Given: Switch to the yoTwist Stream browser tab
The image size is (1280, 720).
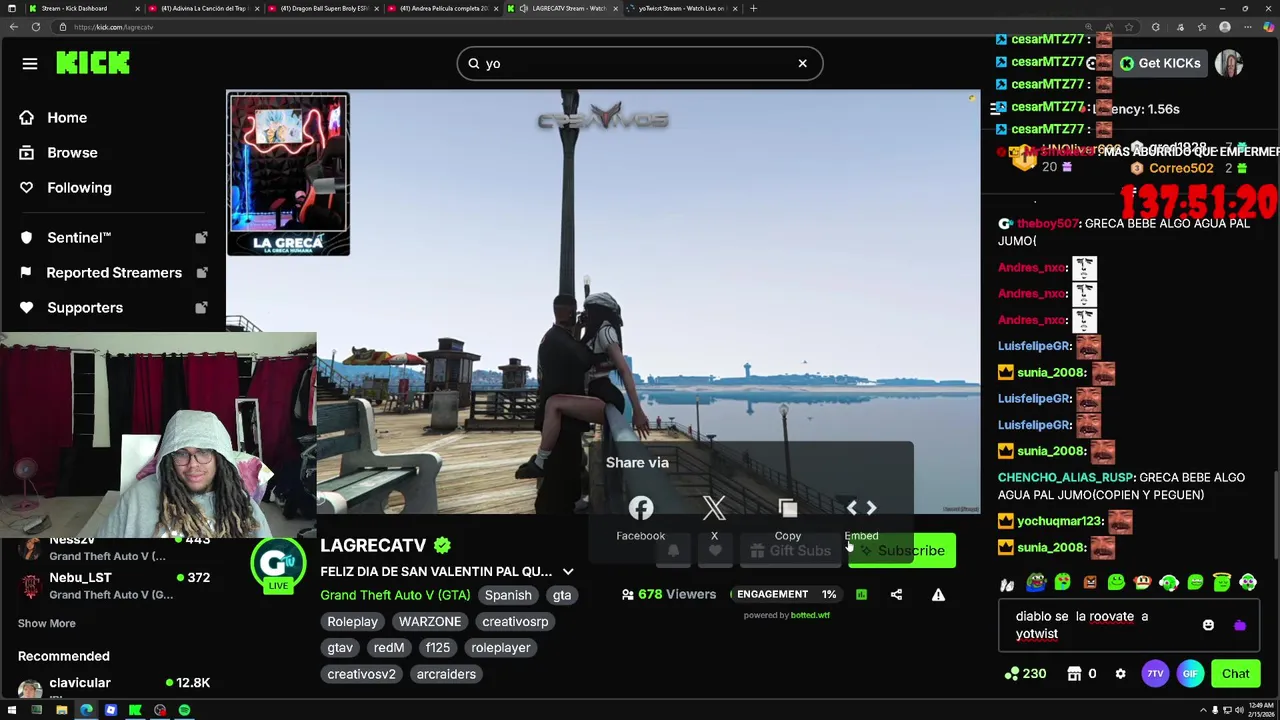Looking at the screenshot, I should pos(682,8).
